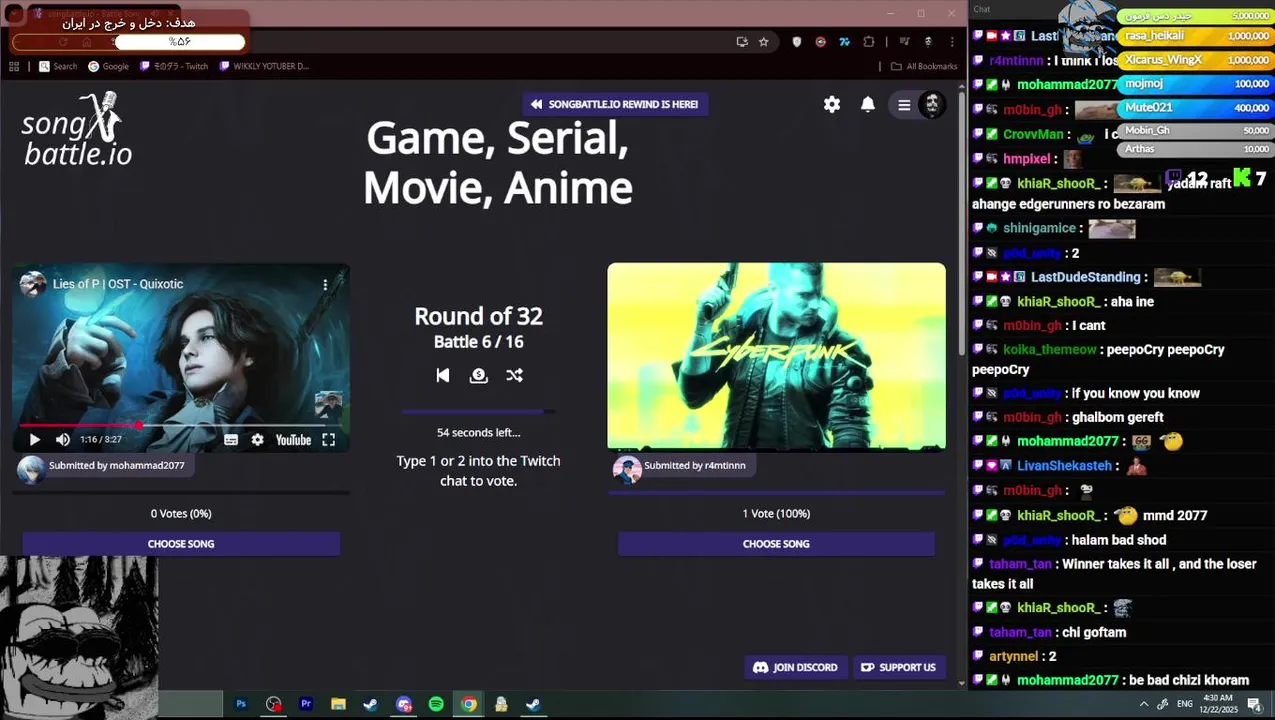1275x720 pixels.
Task: Click username taham_tan in the "Winner takes it all" message
Action: point(1020,564)
